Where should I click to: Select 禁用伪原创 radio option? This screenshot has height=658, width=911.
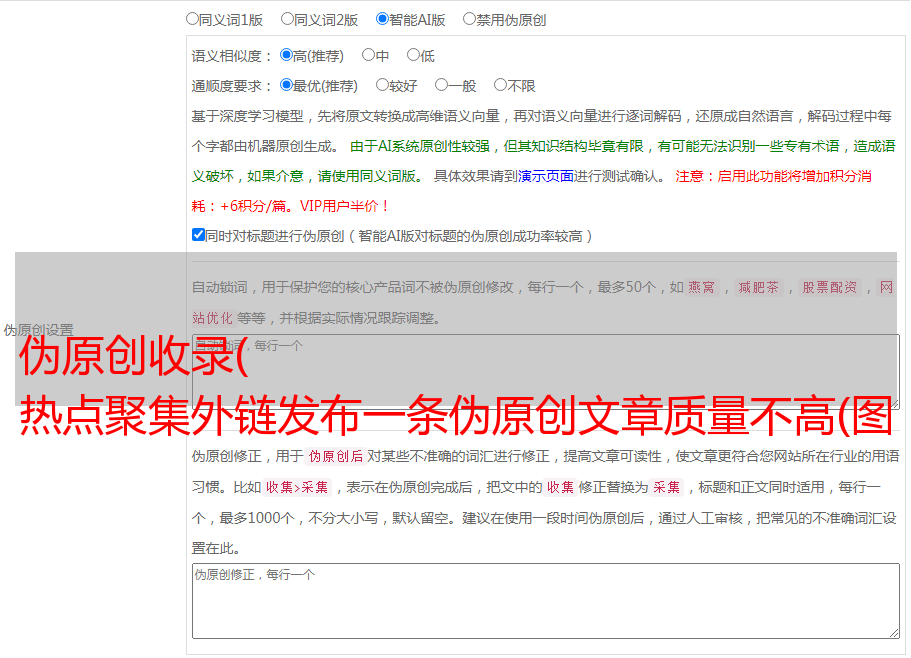[469, 19]
